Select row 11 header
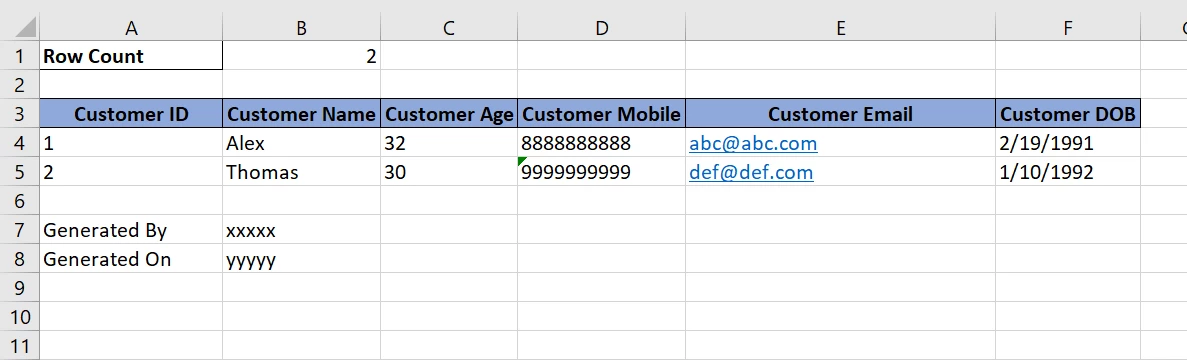 click(x=20, y=346)
